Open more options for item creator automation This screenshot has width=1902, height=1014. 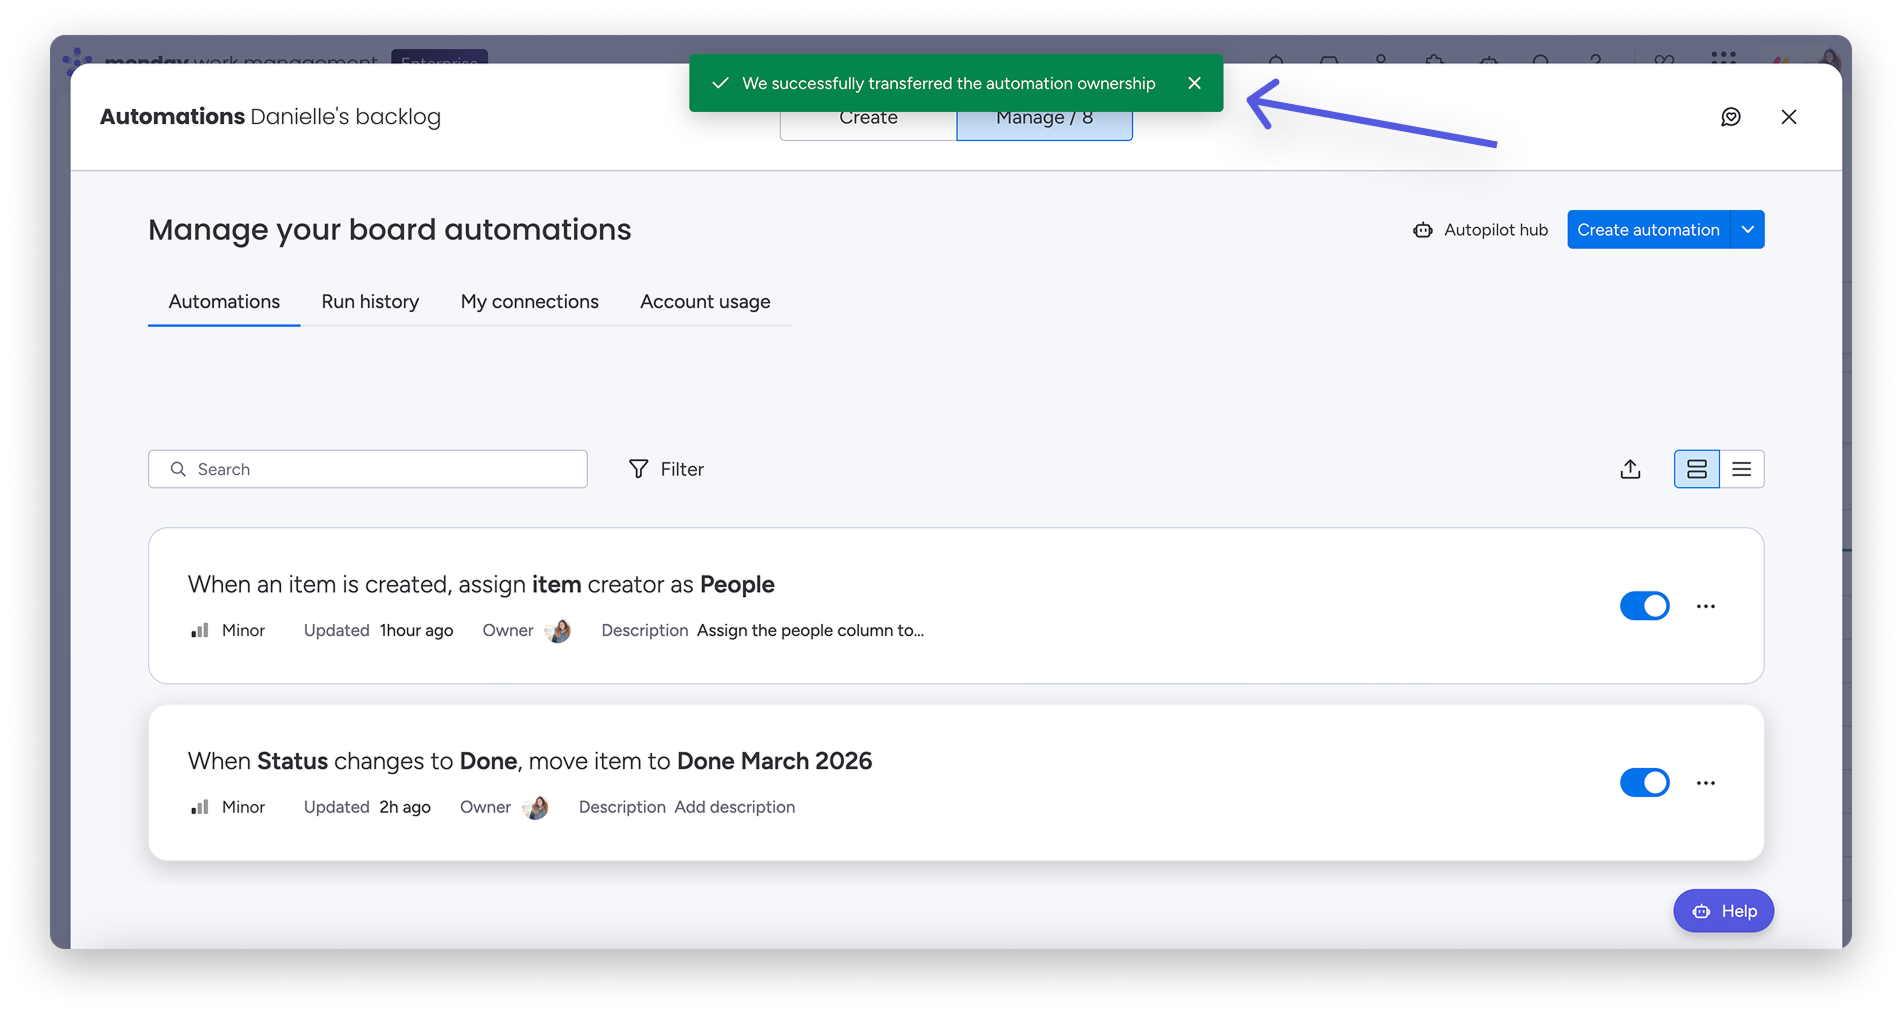[x=1705, y=606]
